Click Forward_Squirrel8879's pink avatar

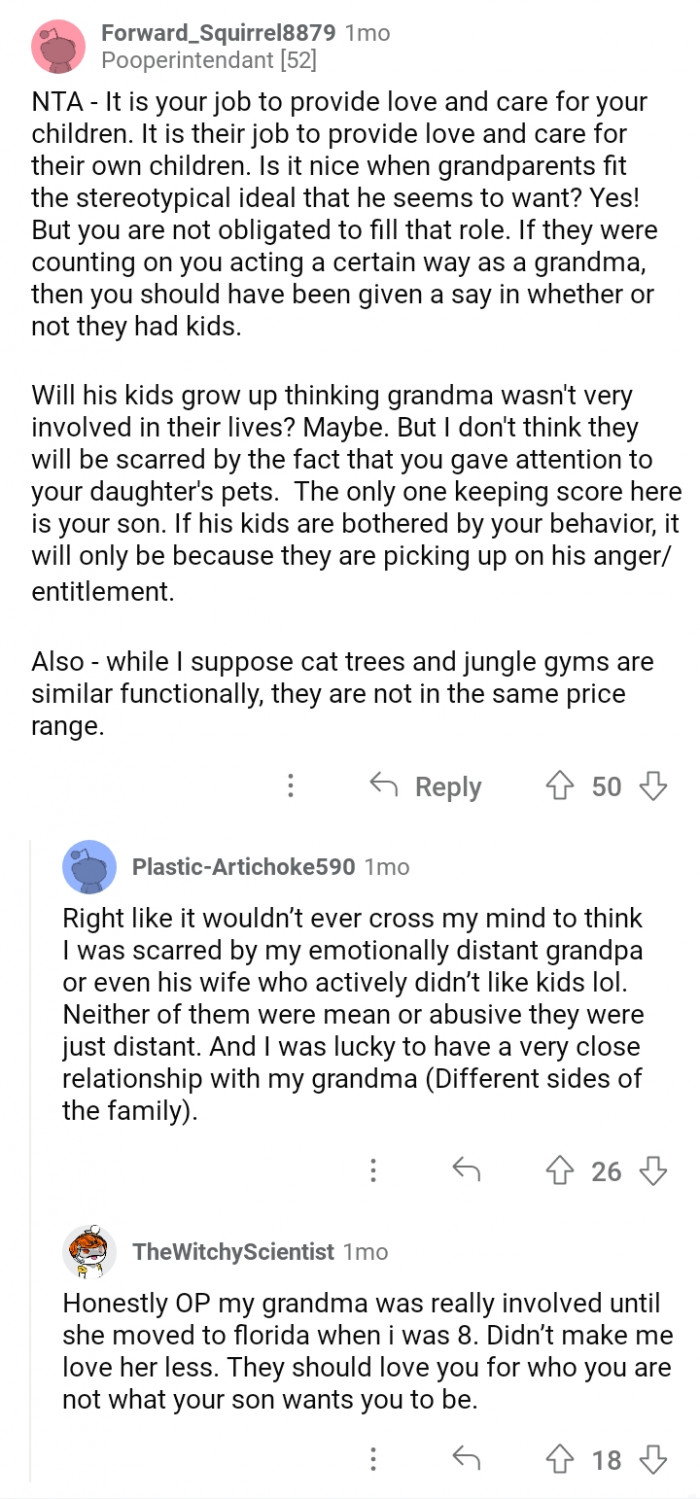tap(58, 46)
